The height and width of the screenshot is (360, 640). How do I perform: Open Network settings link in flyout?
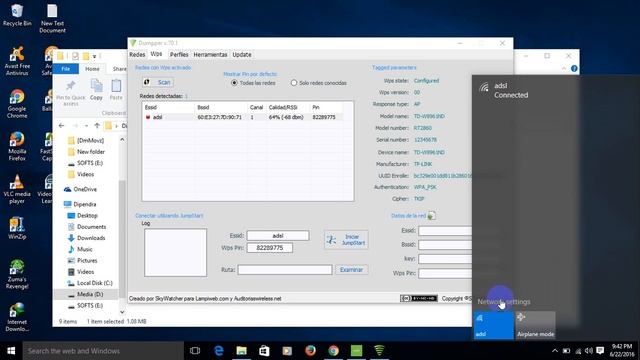pyautogui.click(x=504, y=302)
